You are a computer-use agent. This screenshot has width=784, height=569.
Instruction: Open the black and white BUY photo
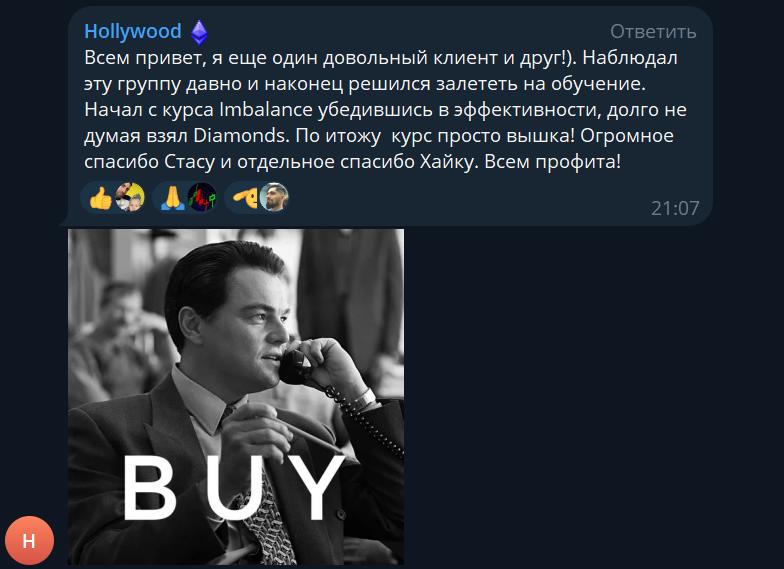[x=236, y=397]
